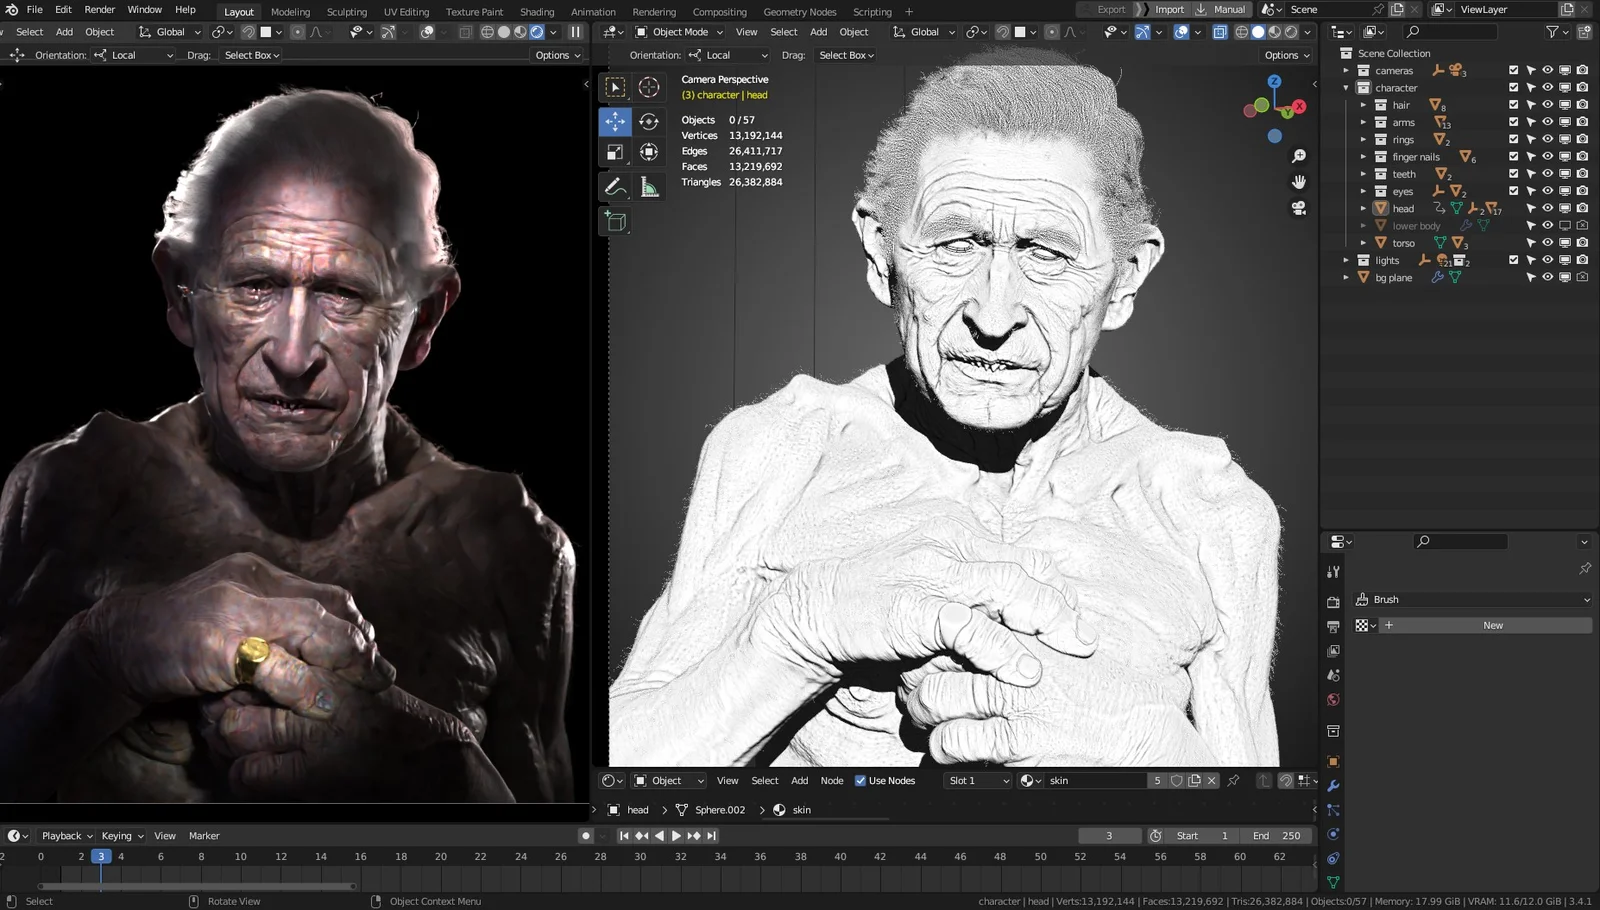Disable the teeth collection checkbox

pos(1513,173)
